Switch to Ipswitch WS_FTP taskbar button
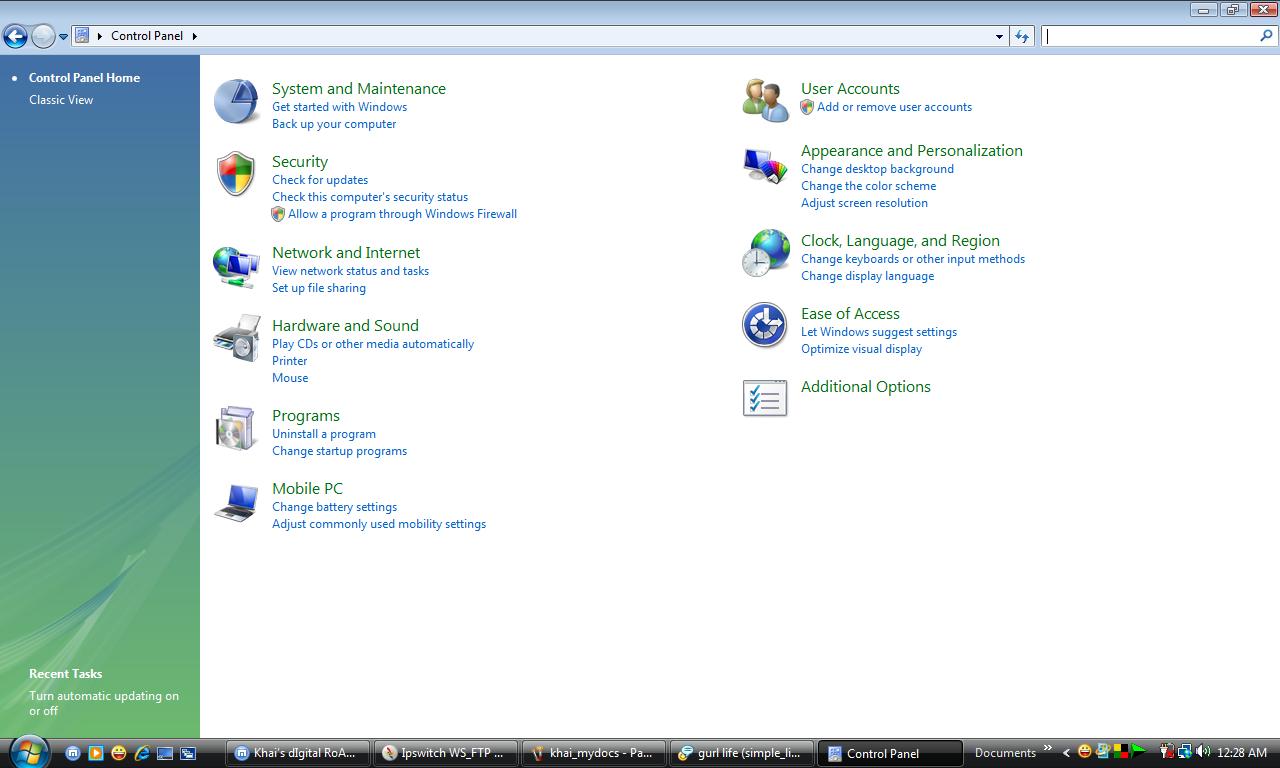Screen dimensions: 1280x768 click(446, 753)
